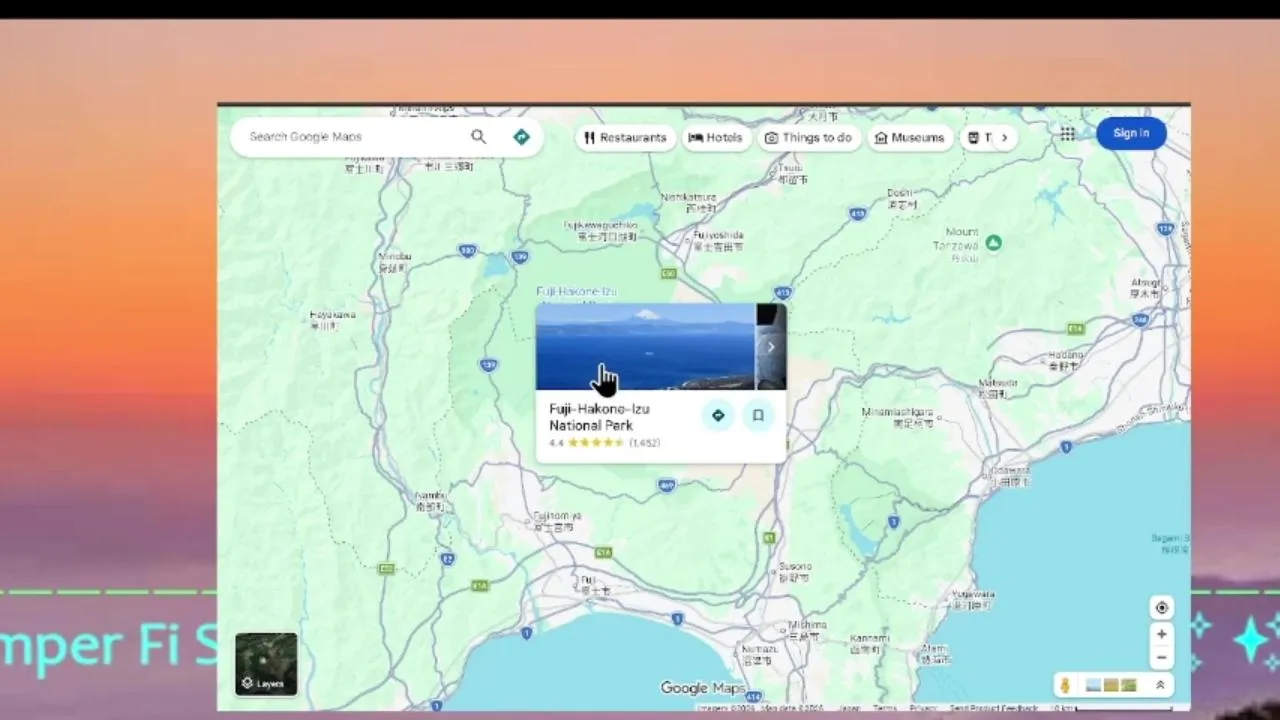This screenshot has width=1280, height=720.
Task: Center map on your location
Action: [x=1161, y=608]
